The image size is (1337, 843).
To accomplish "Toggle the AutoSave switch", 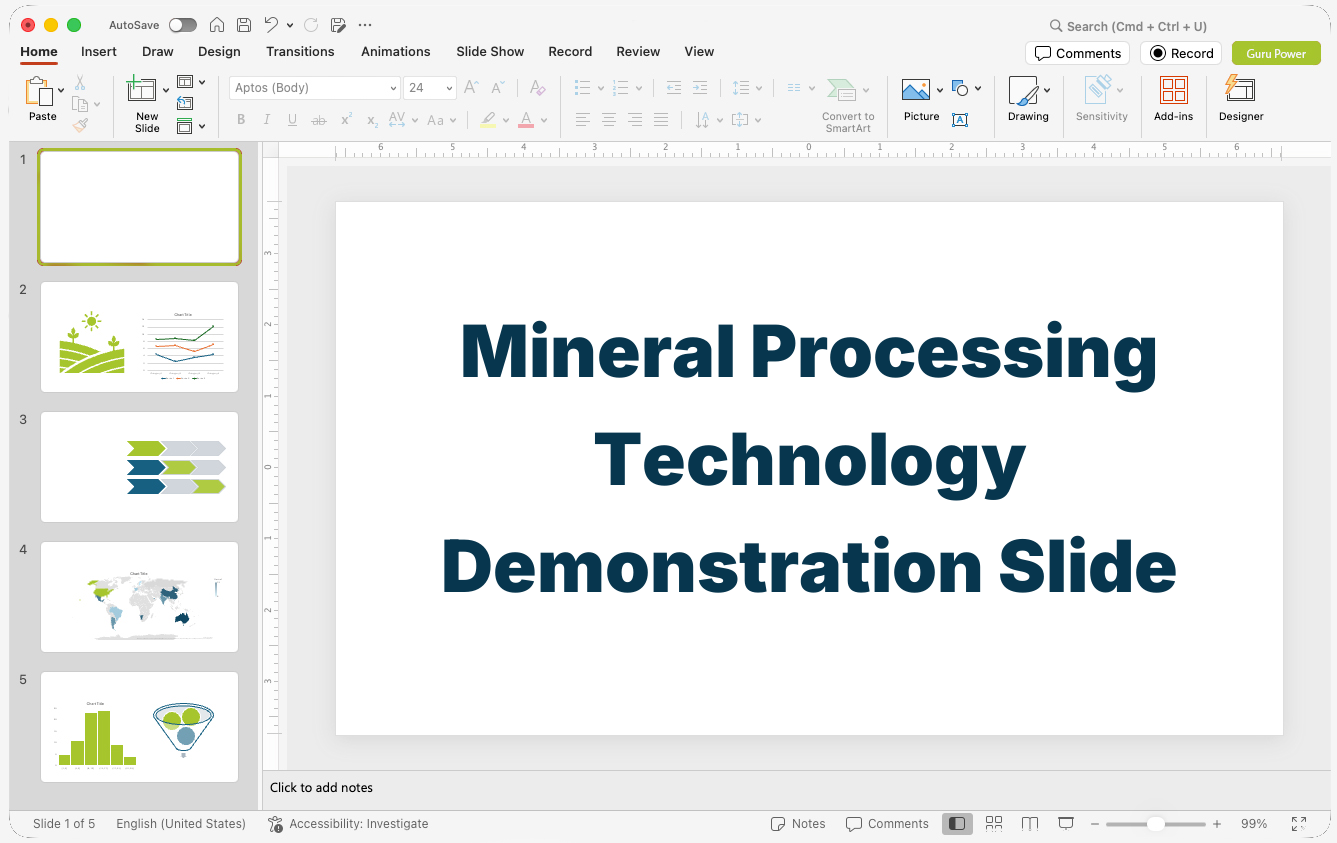I will [x=183, y=25].
